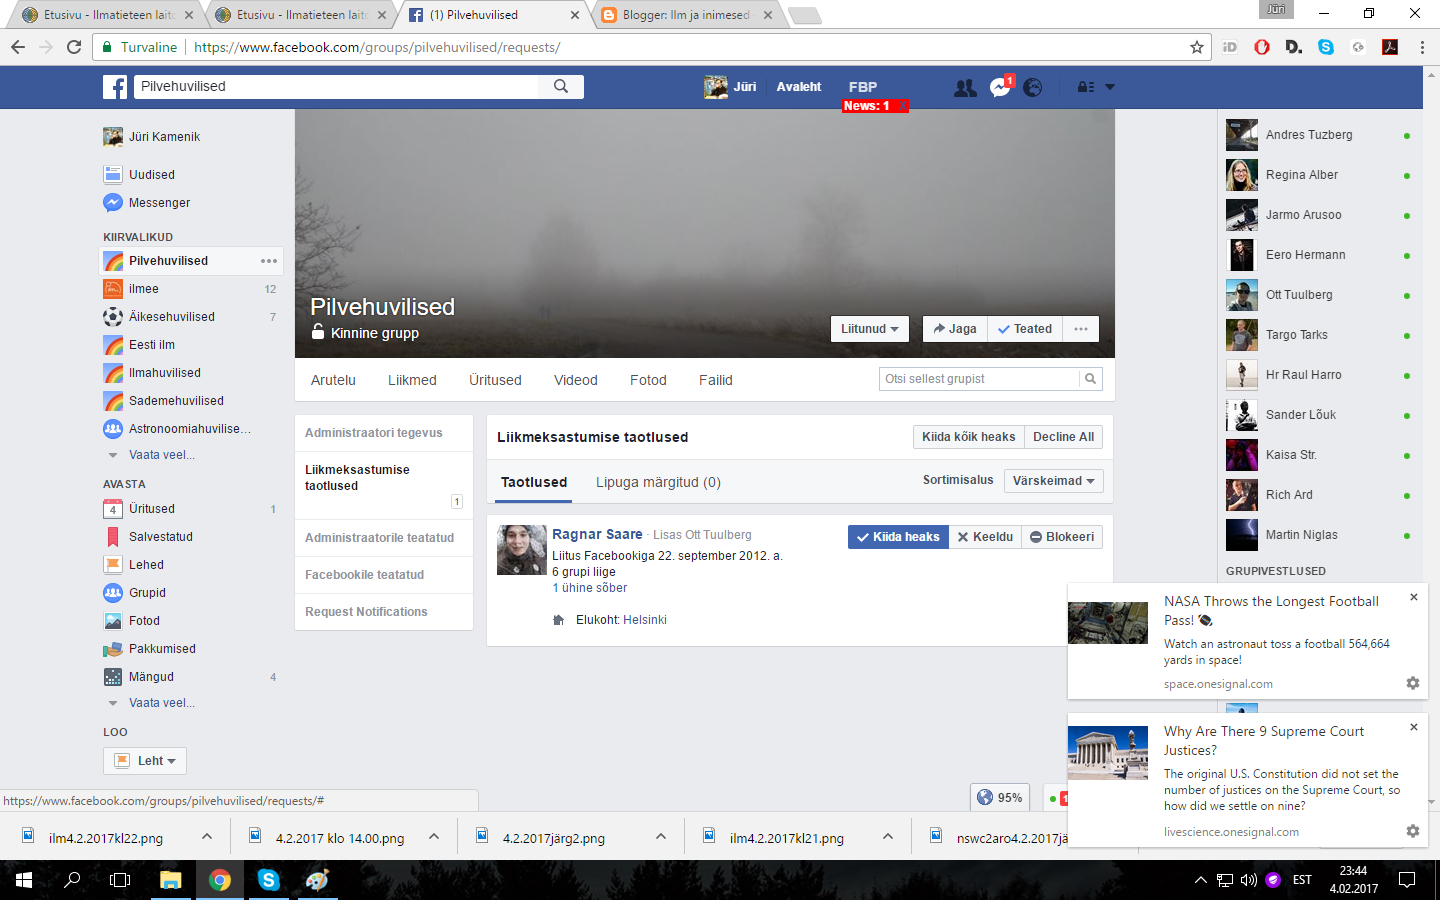Select the Taotlused tab

coord(534,482)
